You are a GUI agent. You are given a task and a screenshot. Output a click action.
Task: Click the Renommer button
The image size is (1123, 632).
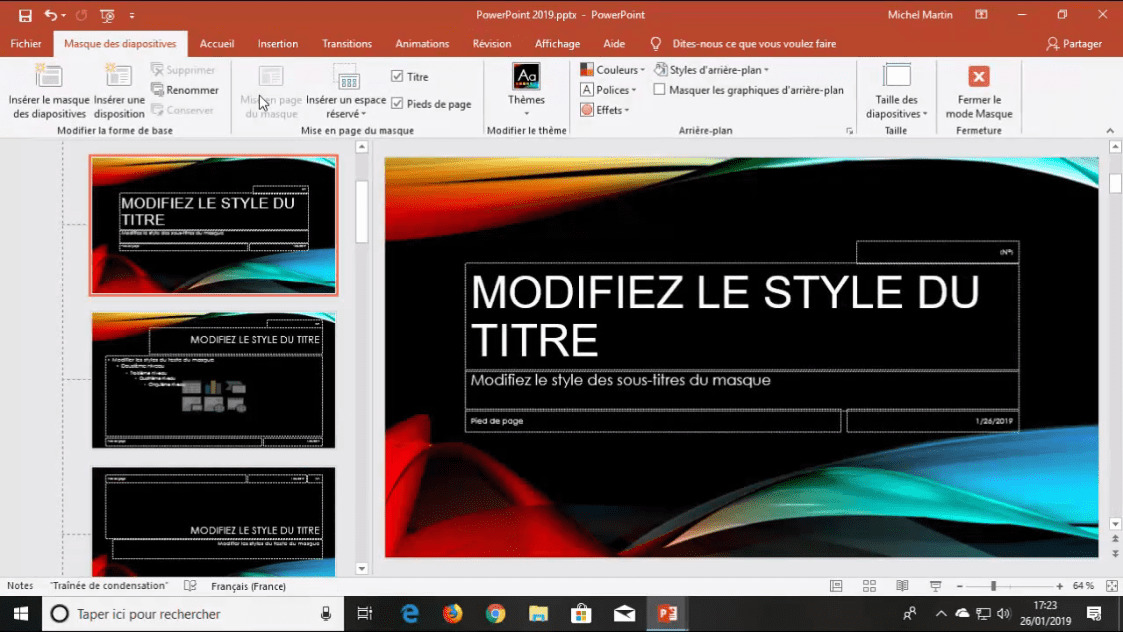pyautogui.click(x=185, y=90)
